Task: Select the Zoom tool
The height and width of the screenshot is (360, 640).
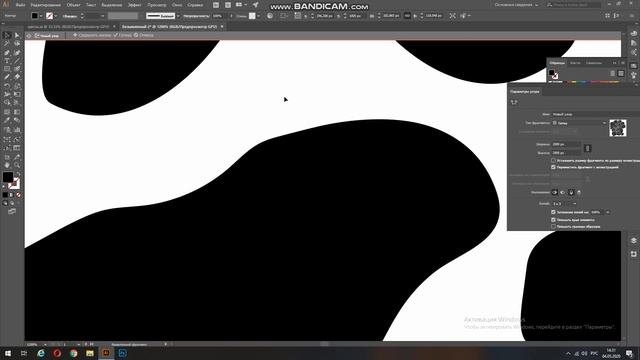Action: [17, 165]
